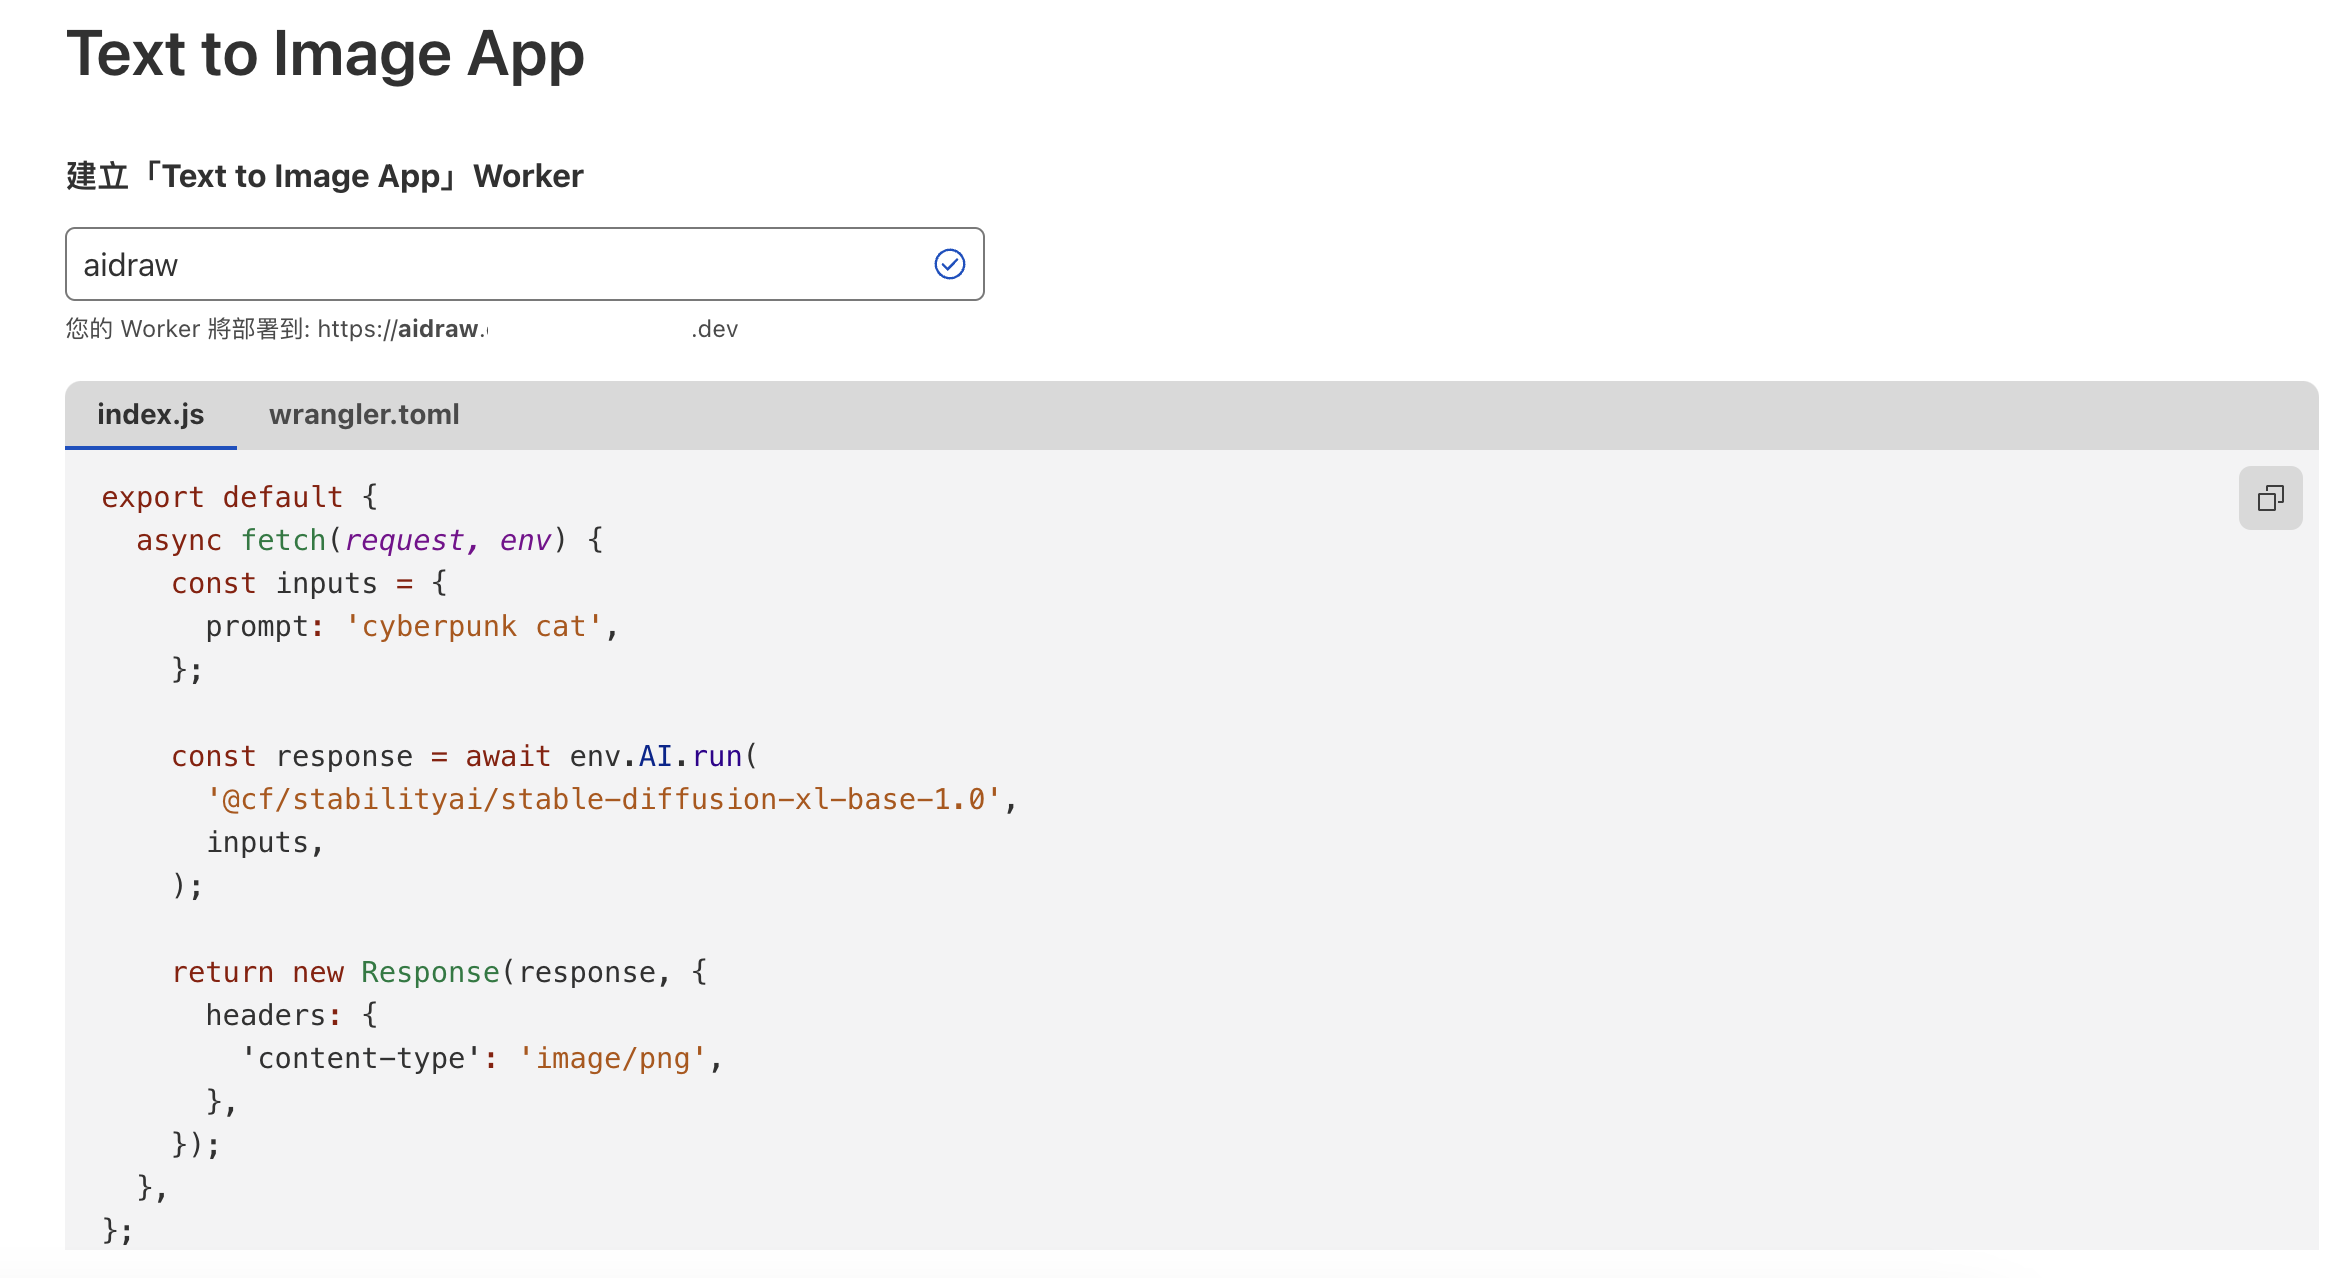Click the const inputs declaration line
The width and height of the screenshot is (2344, 1278).
(x=310, y=584)
